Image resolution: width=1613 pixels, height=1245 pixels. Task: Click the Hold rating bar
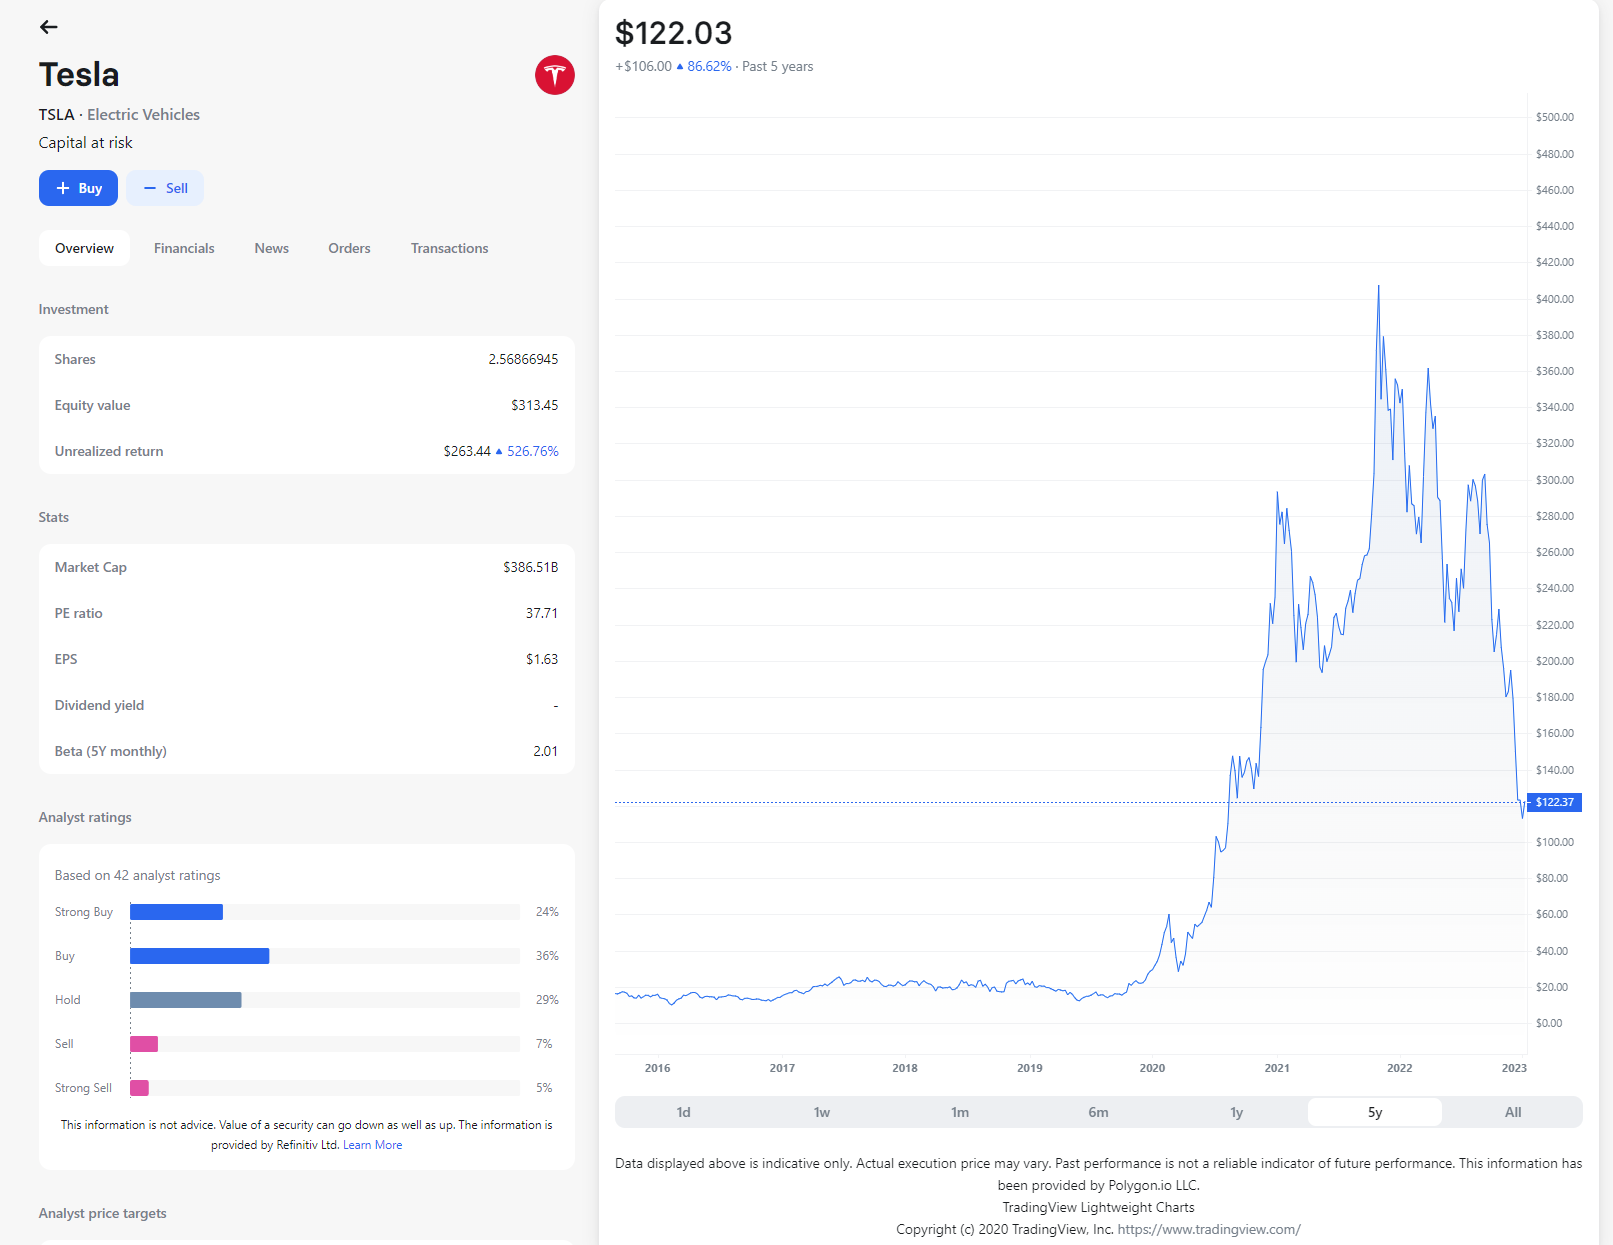point(185,1000)
